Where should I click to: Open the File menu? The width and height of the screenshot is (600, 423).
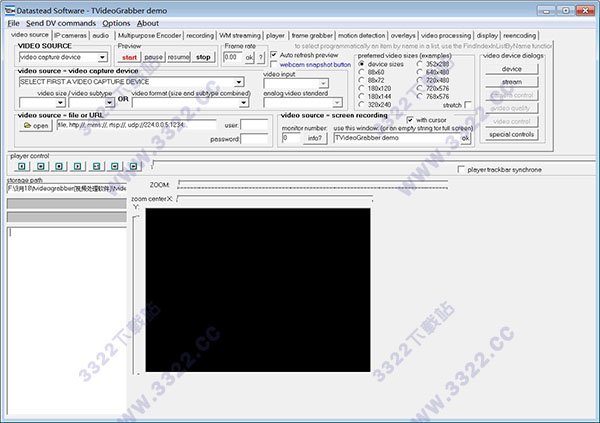[13, 23]
